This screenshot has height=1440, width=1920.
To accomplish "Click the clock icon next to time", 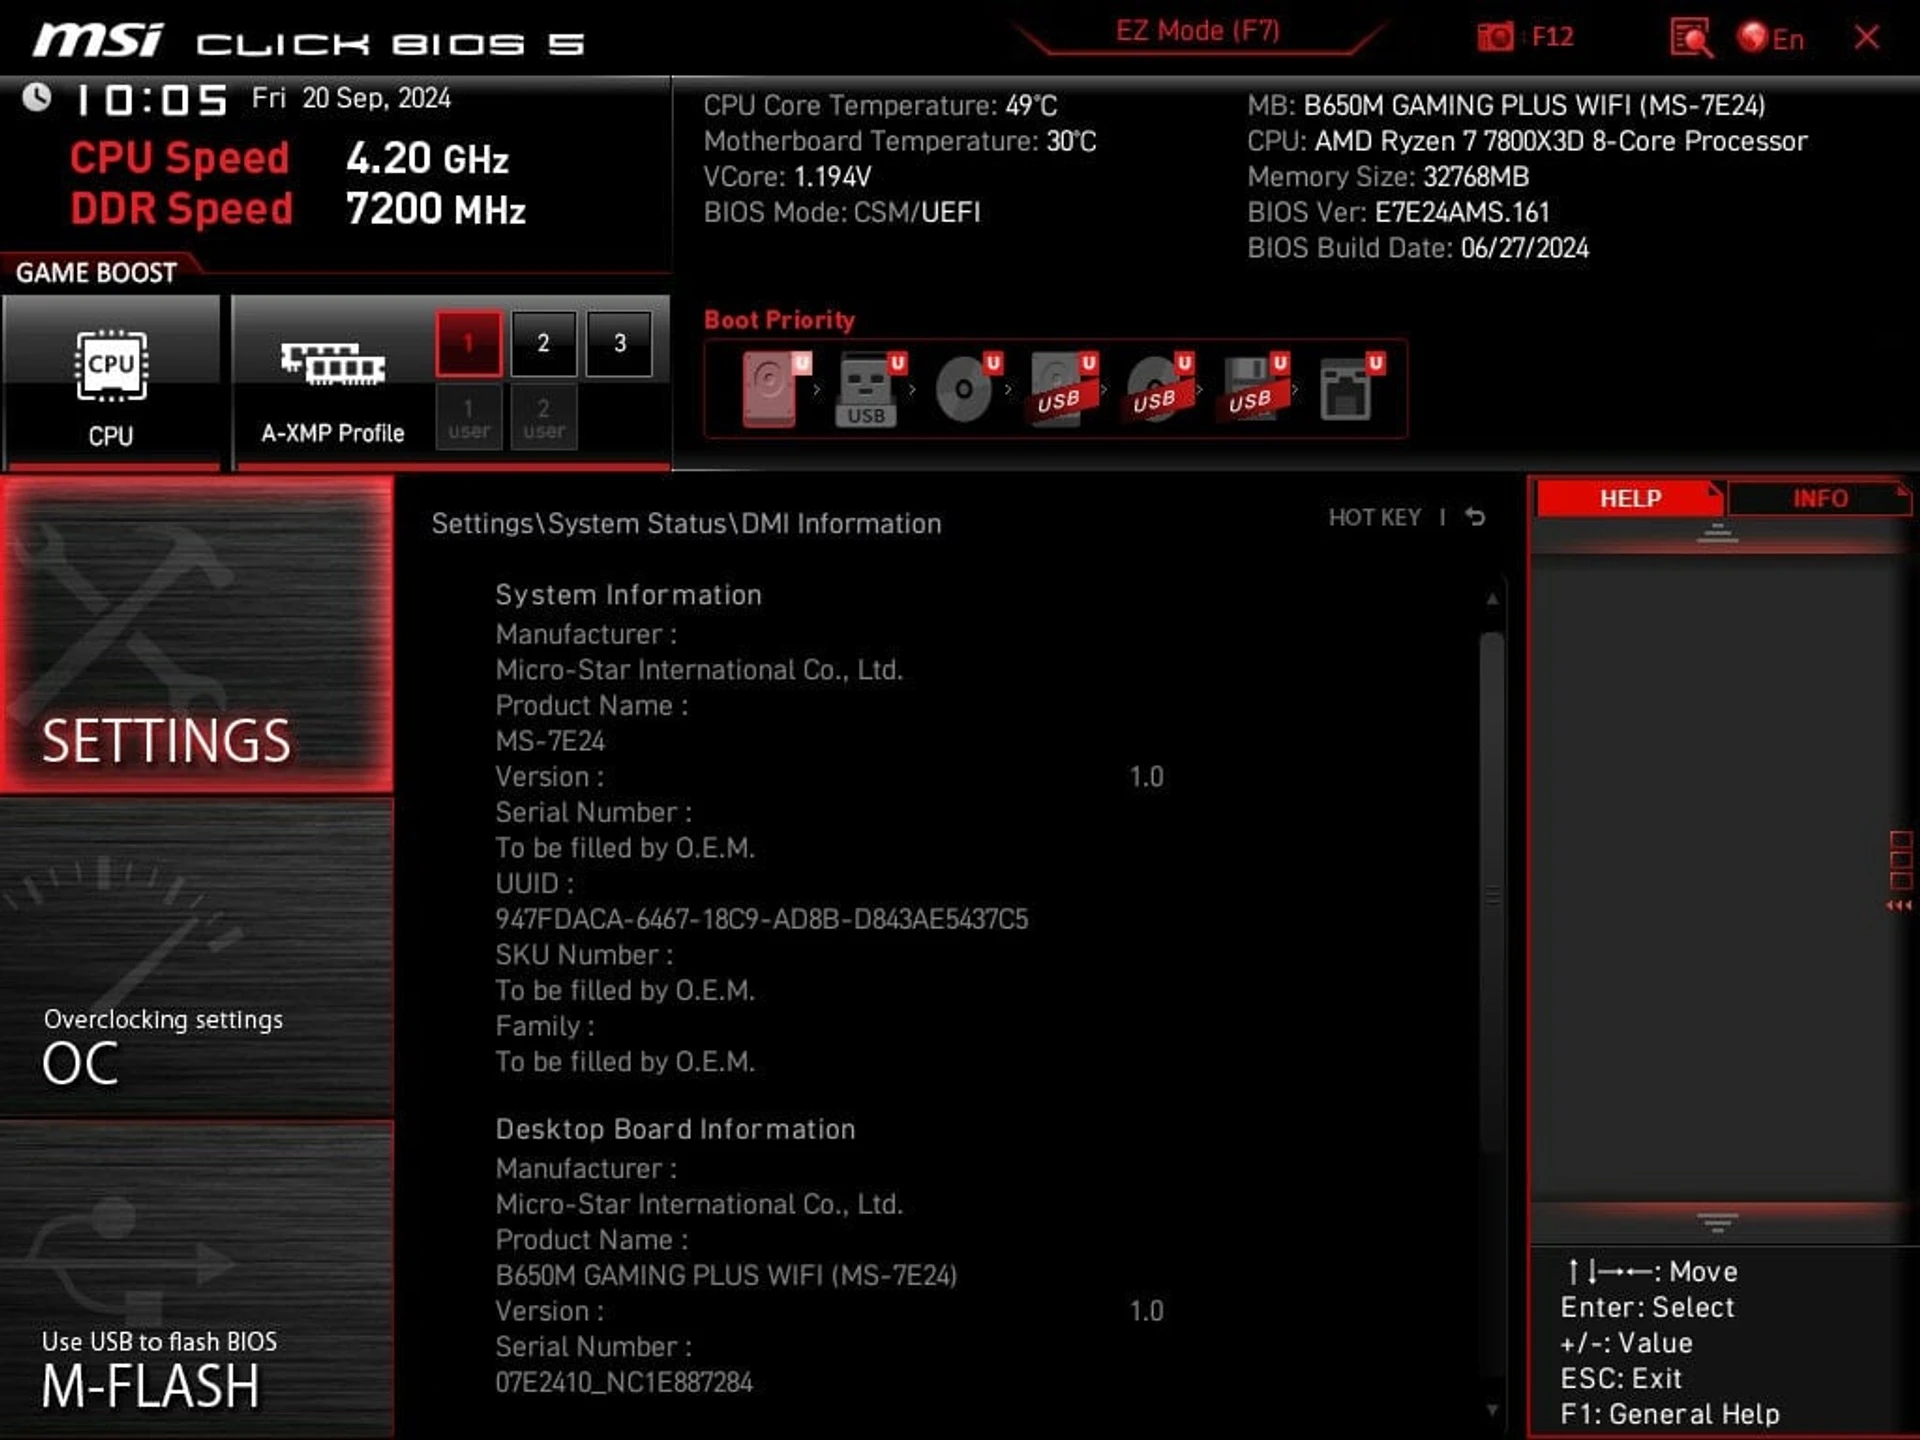I will coord(37,98).
